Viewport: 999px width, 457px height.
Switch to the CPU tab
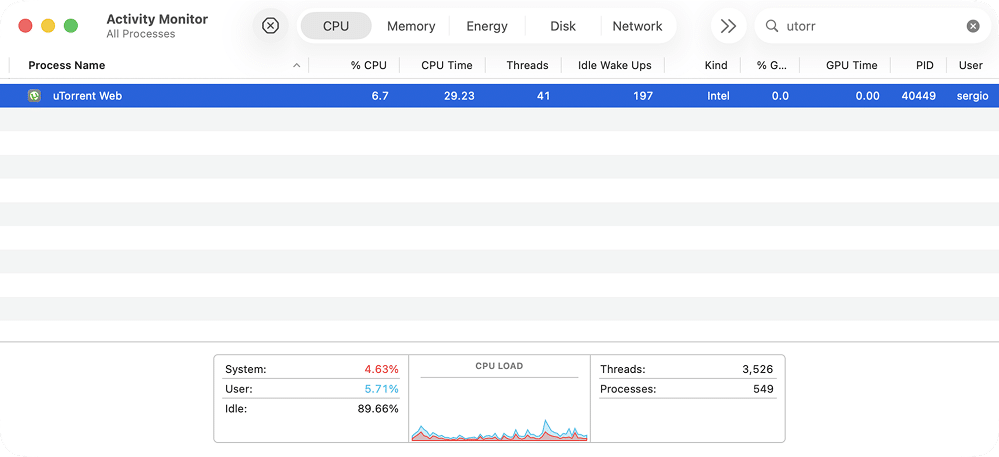pyautogui.click(x=336, y=26)
